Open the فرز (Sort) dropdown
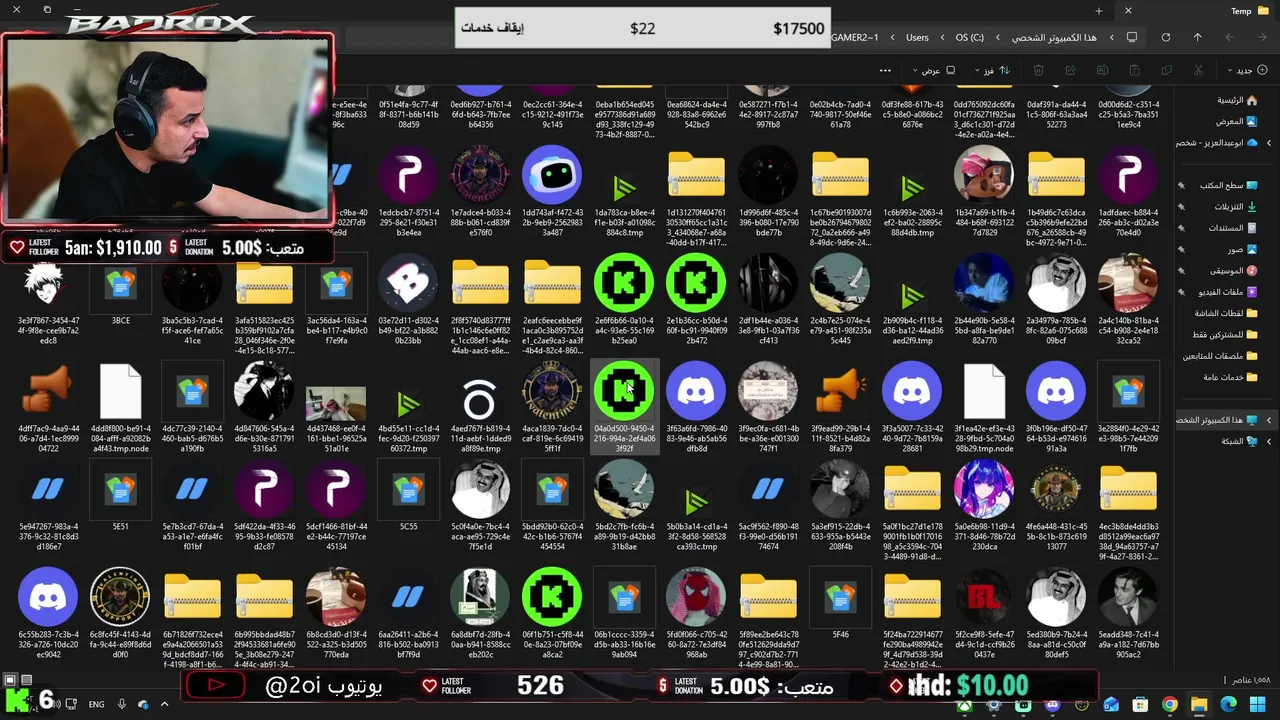Image resolution: width=1280 pixels, height=720 pixels. coord(992,70)
